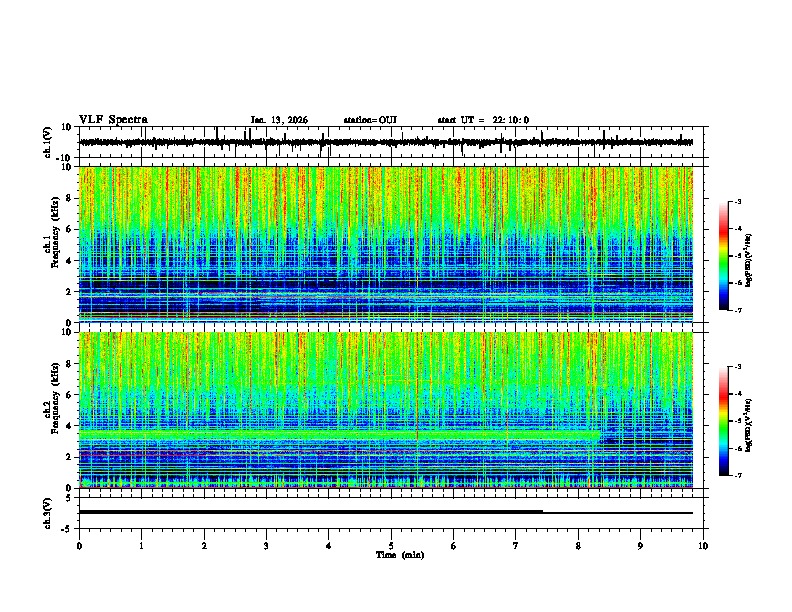Click the ch.3 voltage trace line

[386, 512]
